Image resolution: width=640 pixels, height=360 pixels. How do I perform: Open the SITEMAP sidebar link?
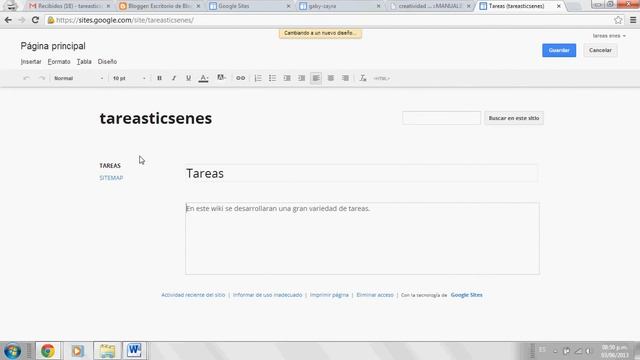111,178
